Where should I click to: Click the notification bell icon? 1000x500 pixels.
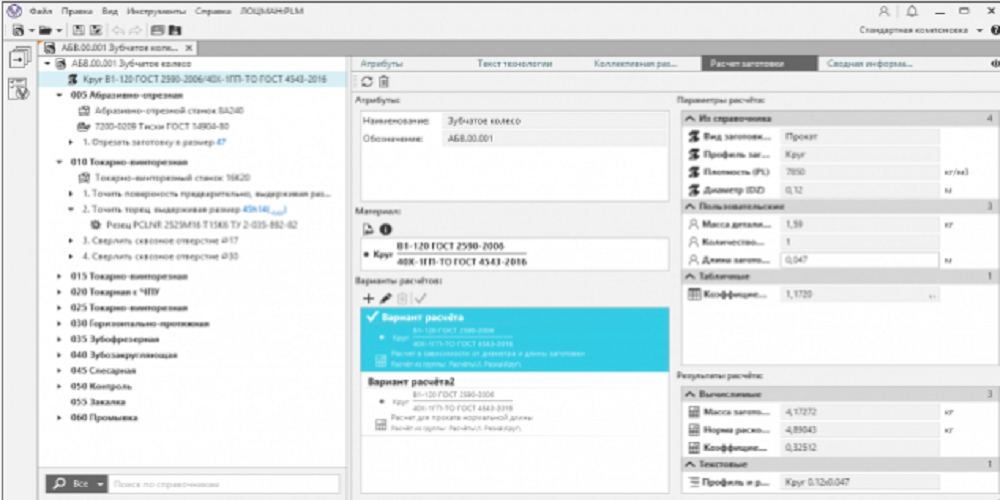pos(911,10)
